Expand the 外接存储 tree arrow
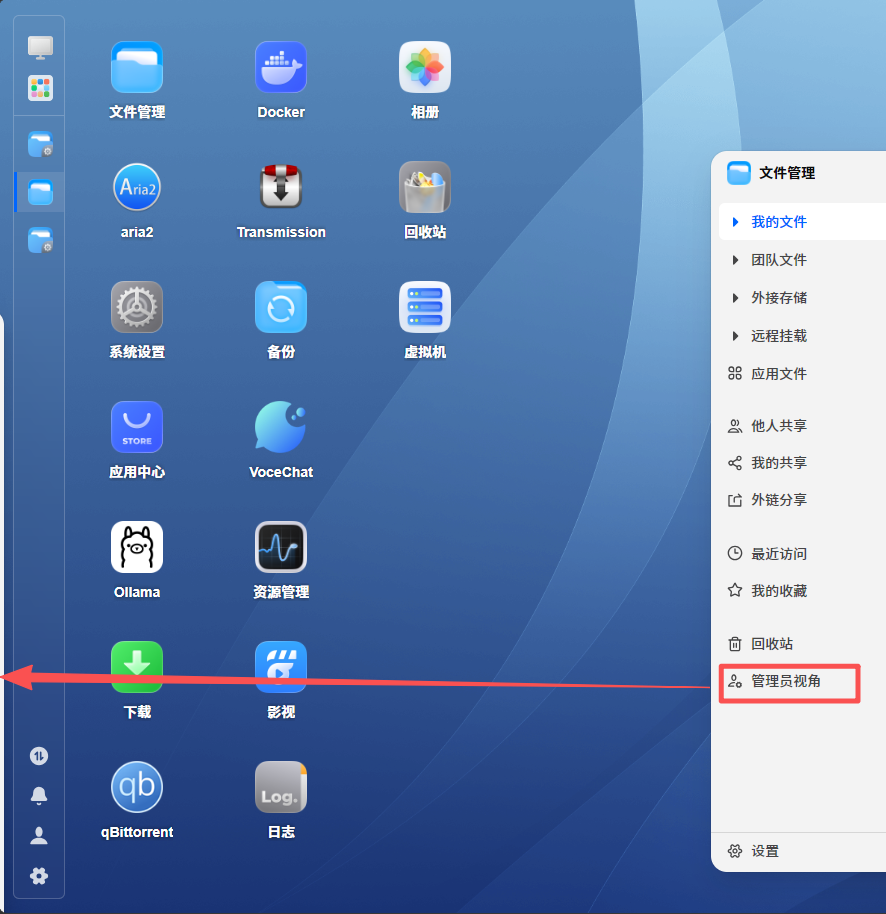The image size is (886, 914). 735,298
